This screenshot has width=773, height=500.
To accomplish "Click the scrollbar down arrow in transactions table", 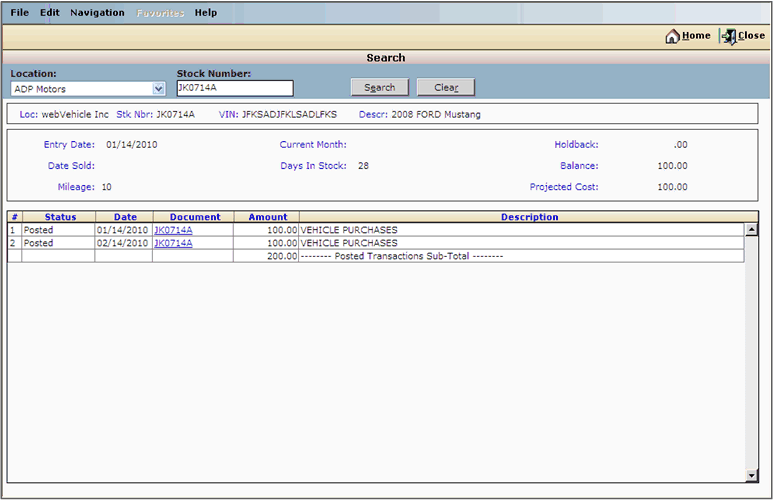I will point(751,475).
